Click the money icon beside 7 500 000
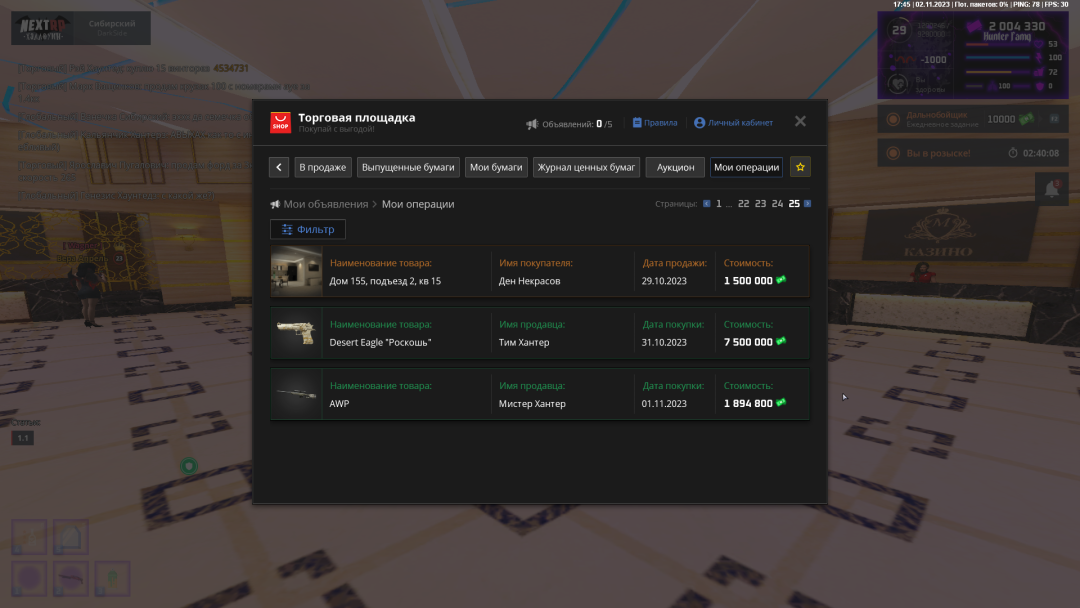 [781, 341]
